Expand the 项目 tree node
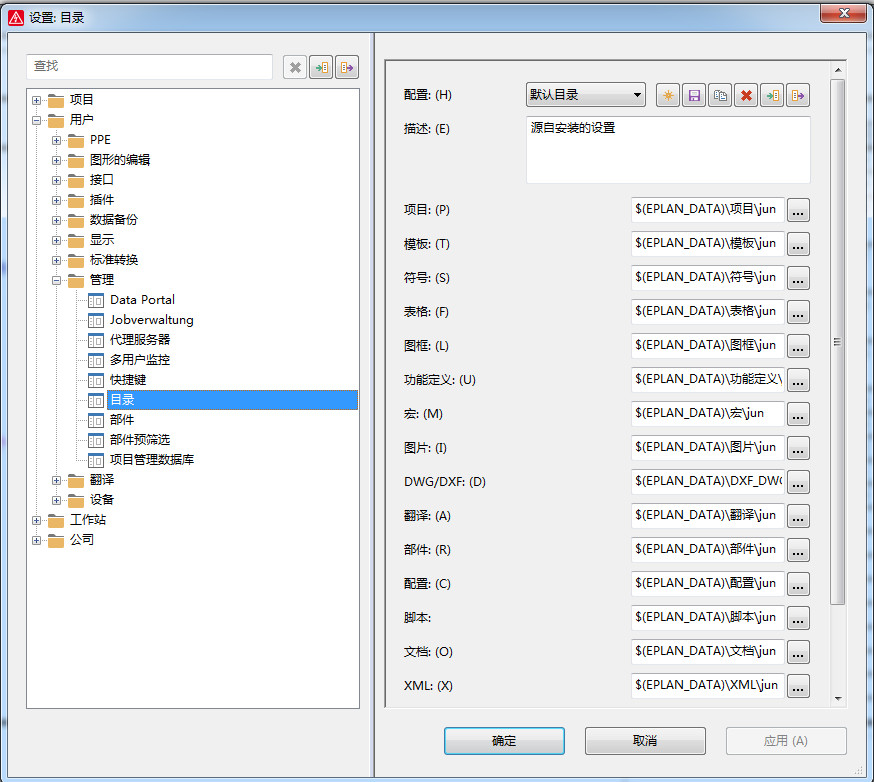 point(37,100)
